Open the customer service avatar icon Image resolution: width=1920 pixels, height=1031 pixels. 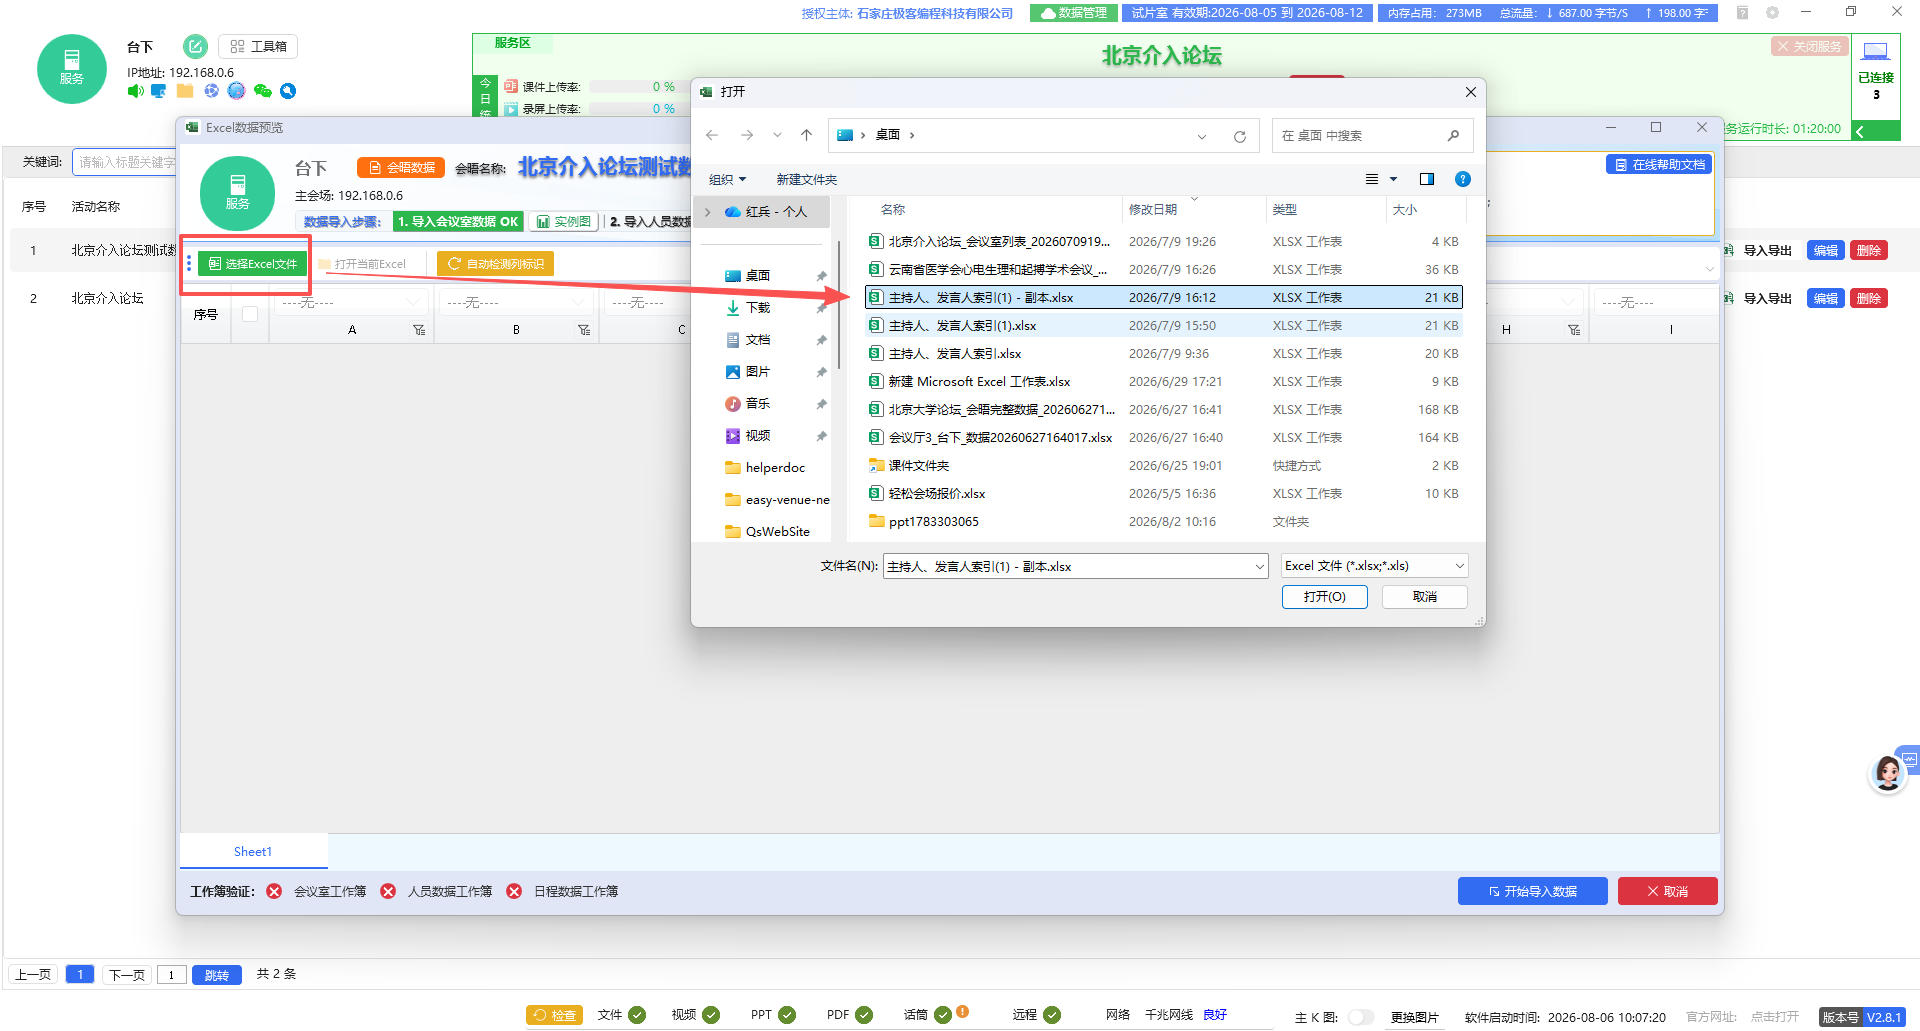pos(1888,773)
